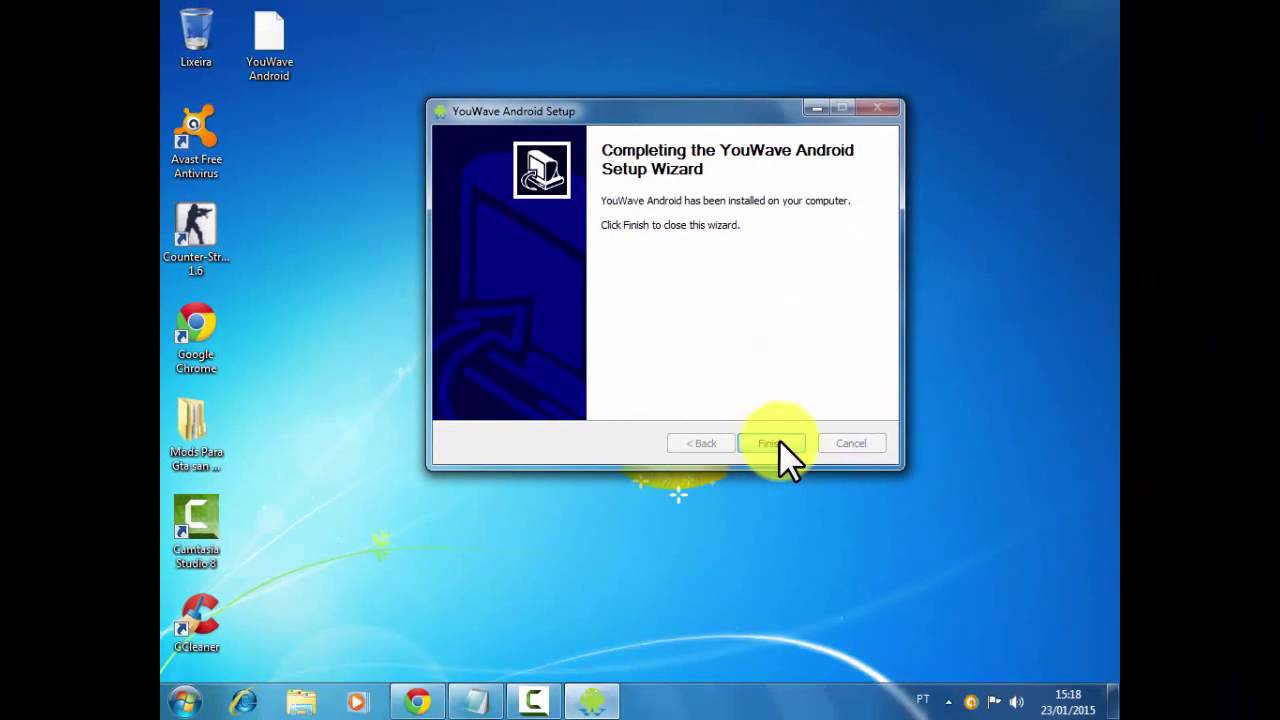This screenshot has width=1280, height=720.
Task: Open Windows Explorer from the taskbar
Action: (300, 702)
